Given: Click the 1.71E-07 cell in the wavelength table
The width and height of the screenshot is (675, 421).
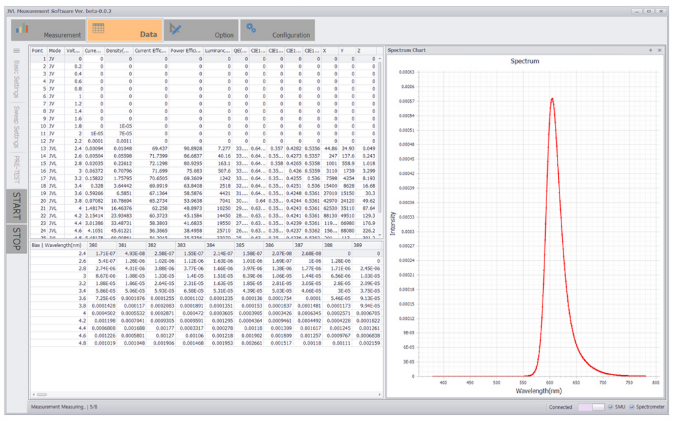Looking at the screenshot, I should point(102,254).
